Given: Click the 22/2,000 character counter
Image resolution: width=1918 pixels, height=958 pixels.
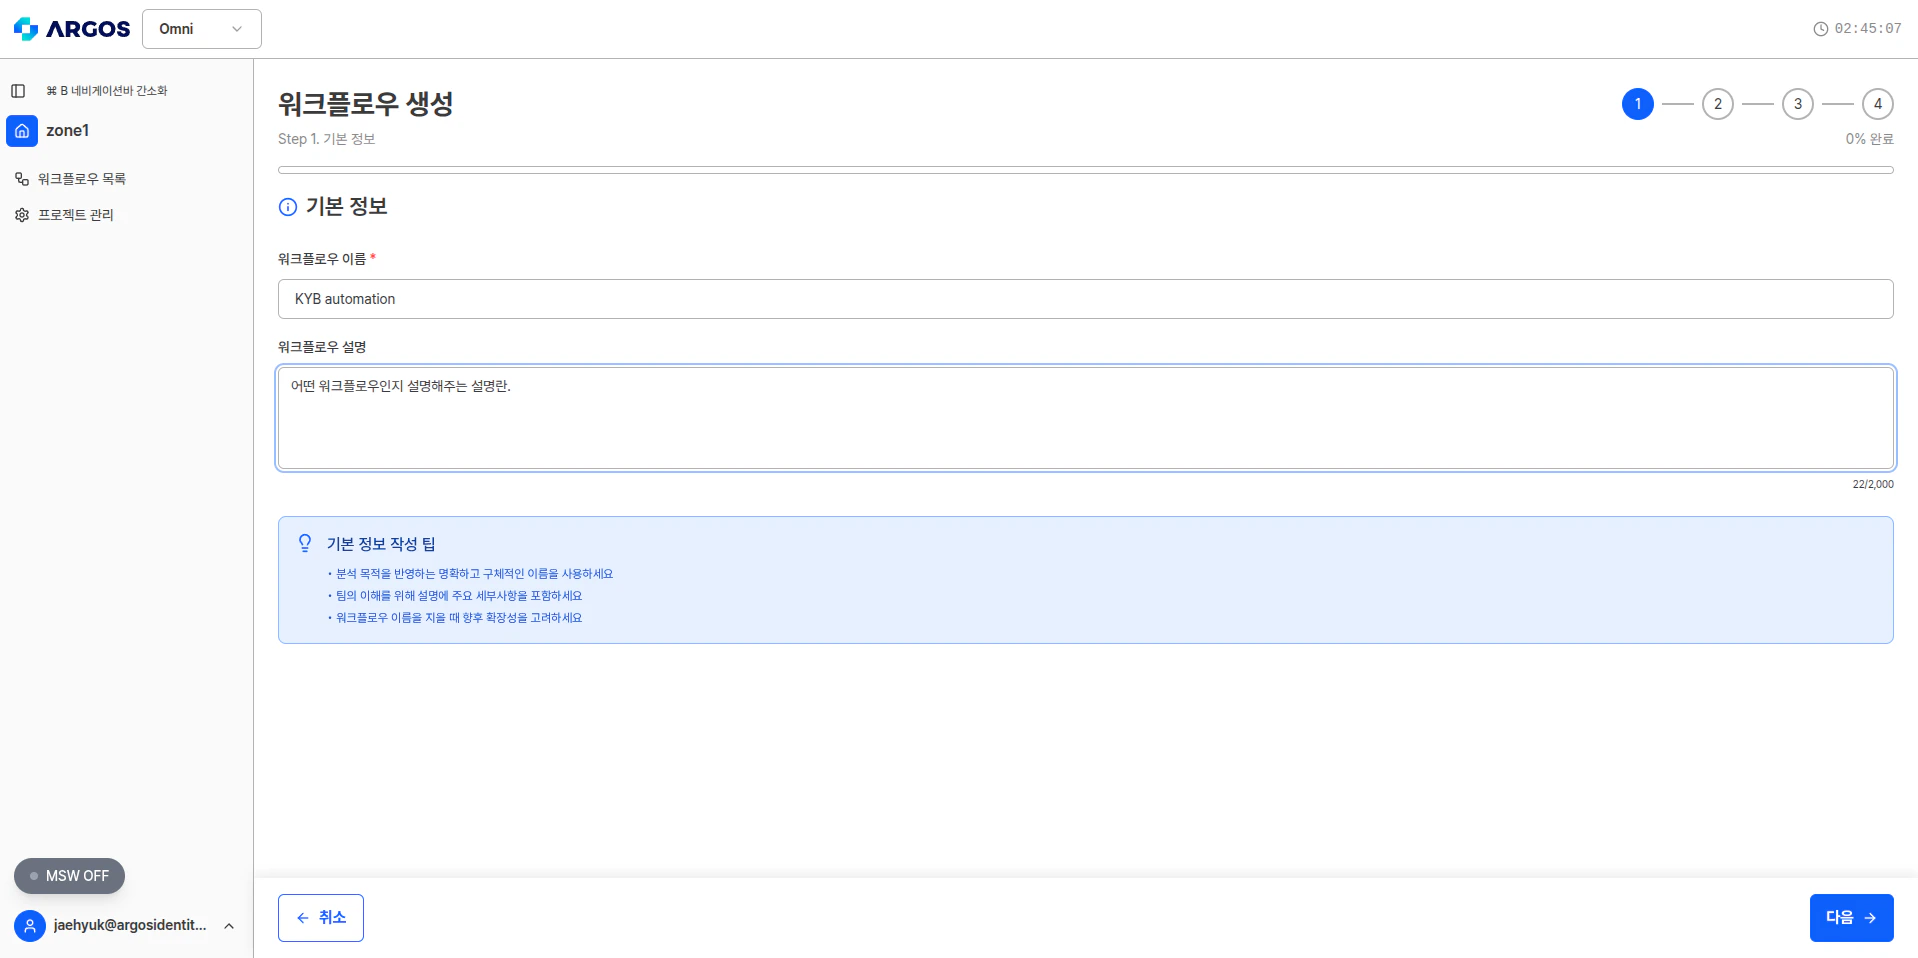Looking at the screenshot, I should 1873,484.
